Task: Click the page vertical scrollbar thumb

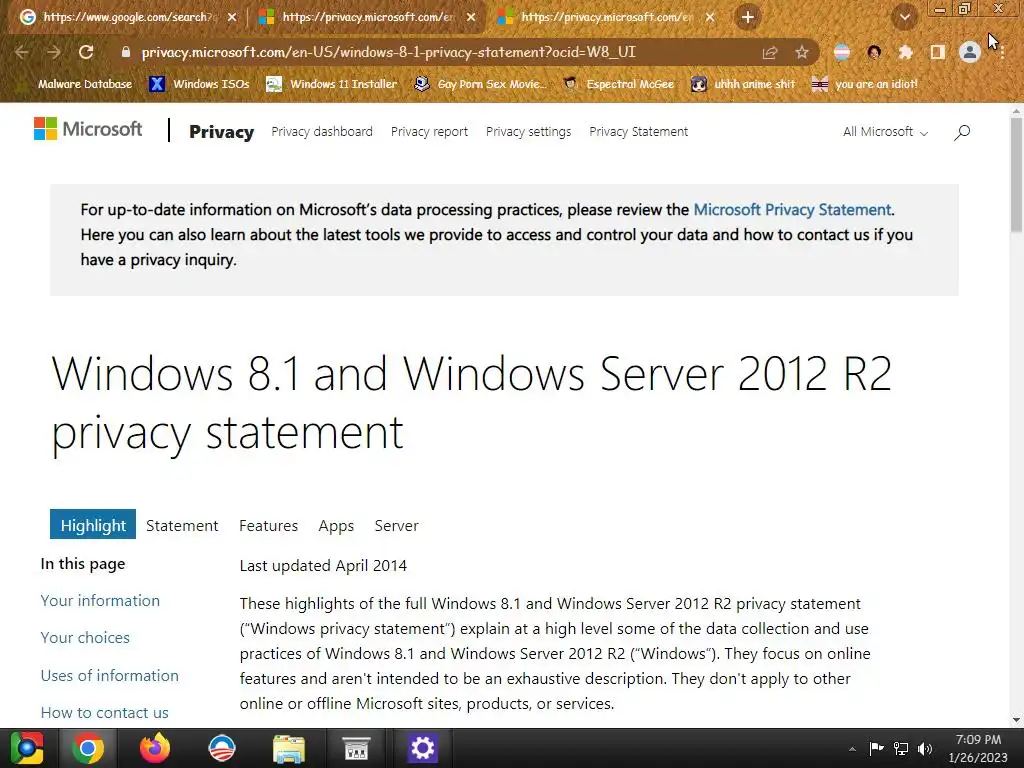Action: (1016, 174)
